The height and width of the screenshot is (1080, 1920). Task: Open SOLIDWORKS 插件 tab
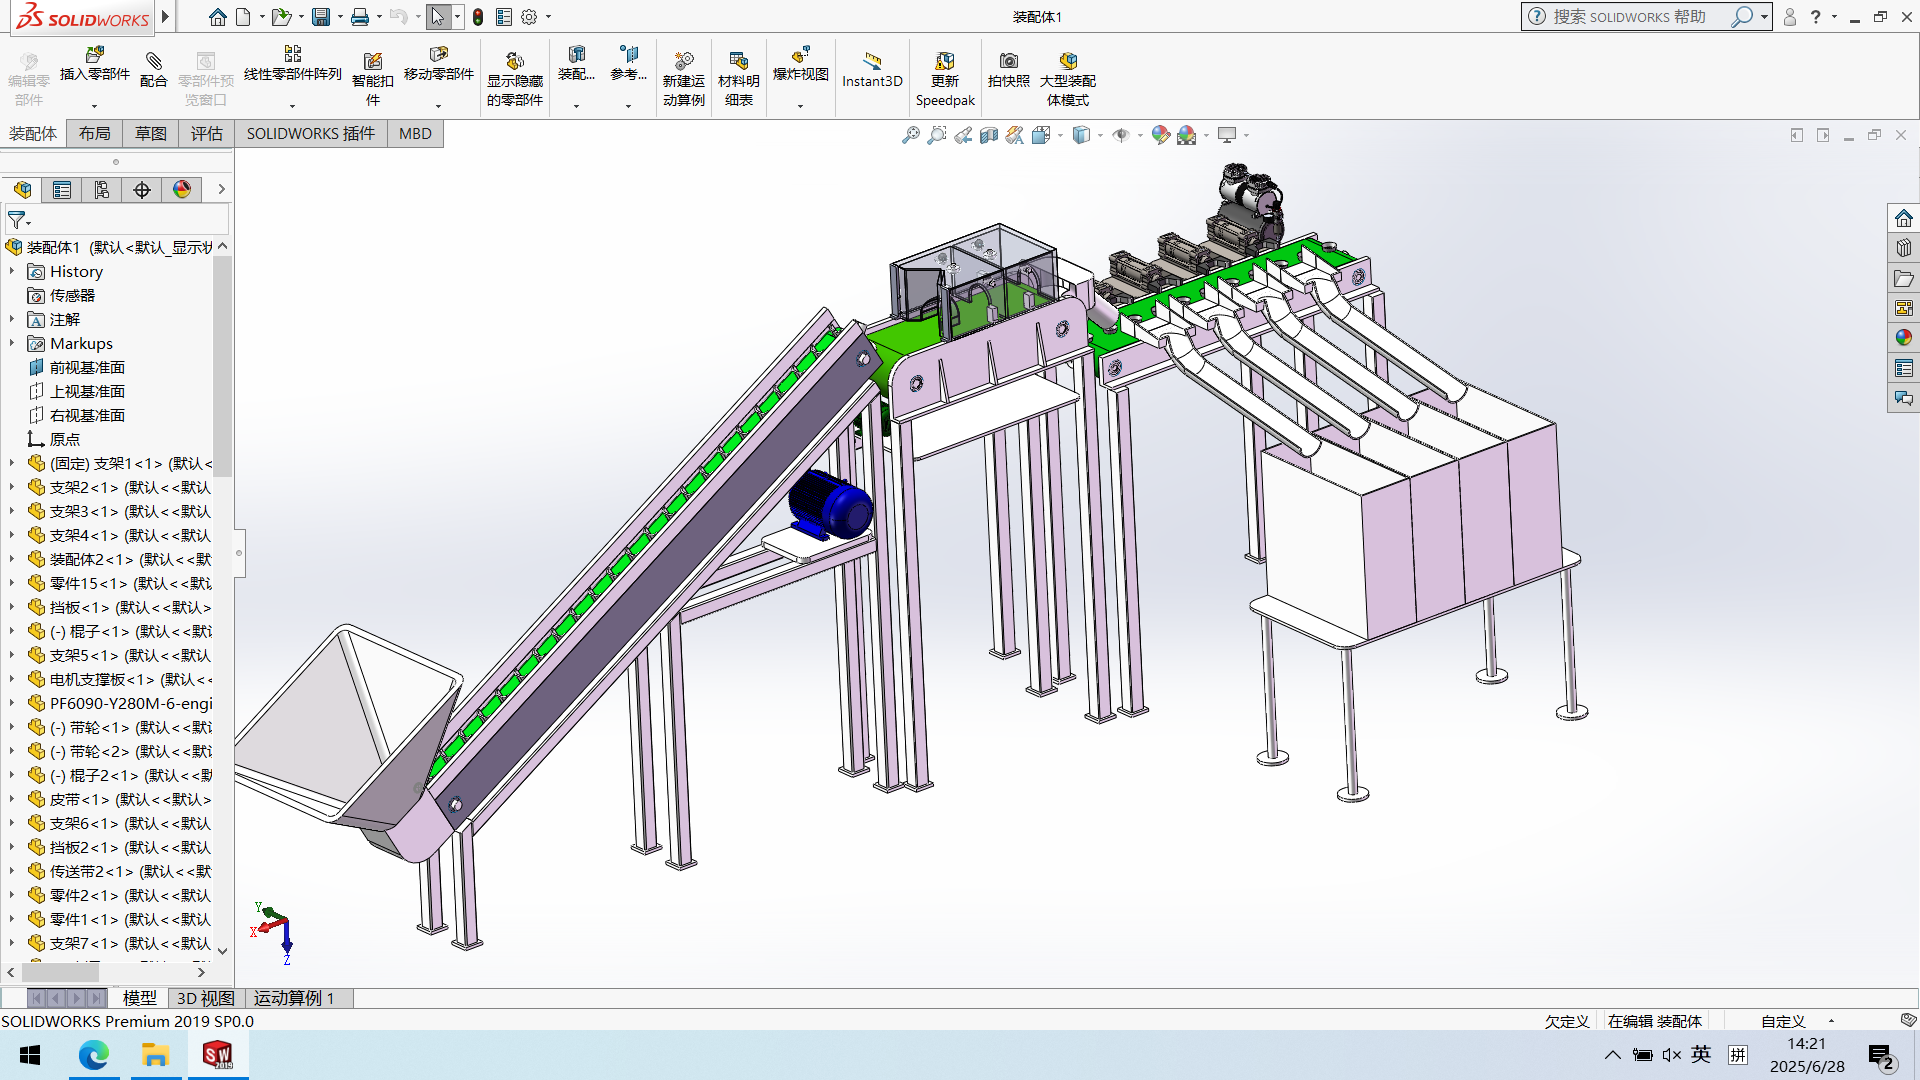(x=311, y=134)
